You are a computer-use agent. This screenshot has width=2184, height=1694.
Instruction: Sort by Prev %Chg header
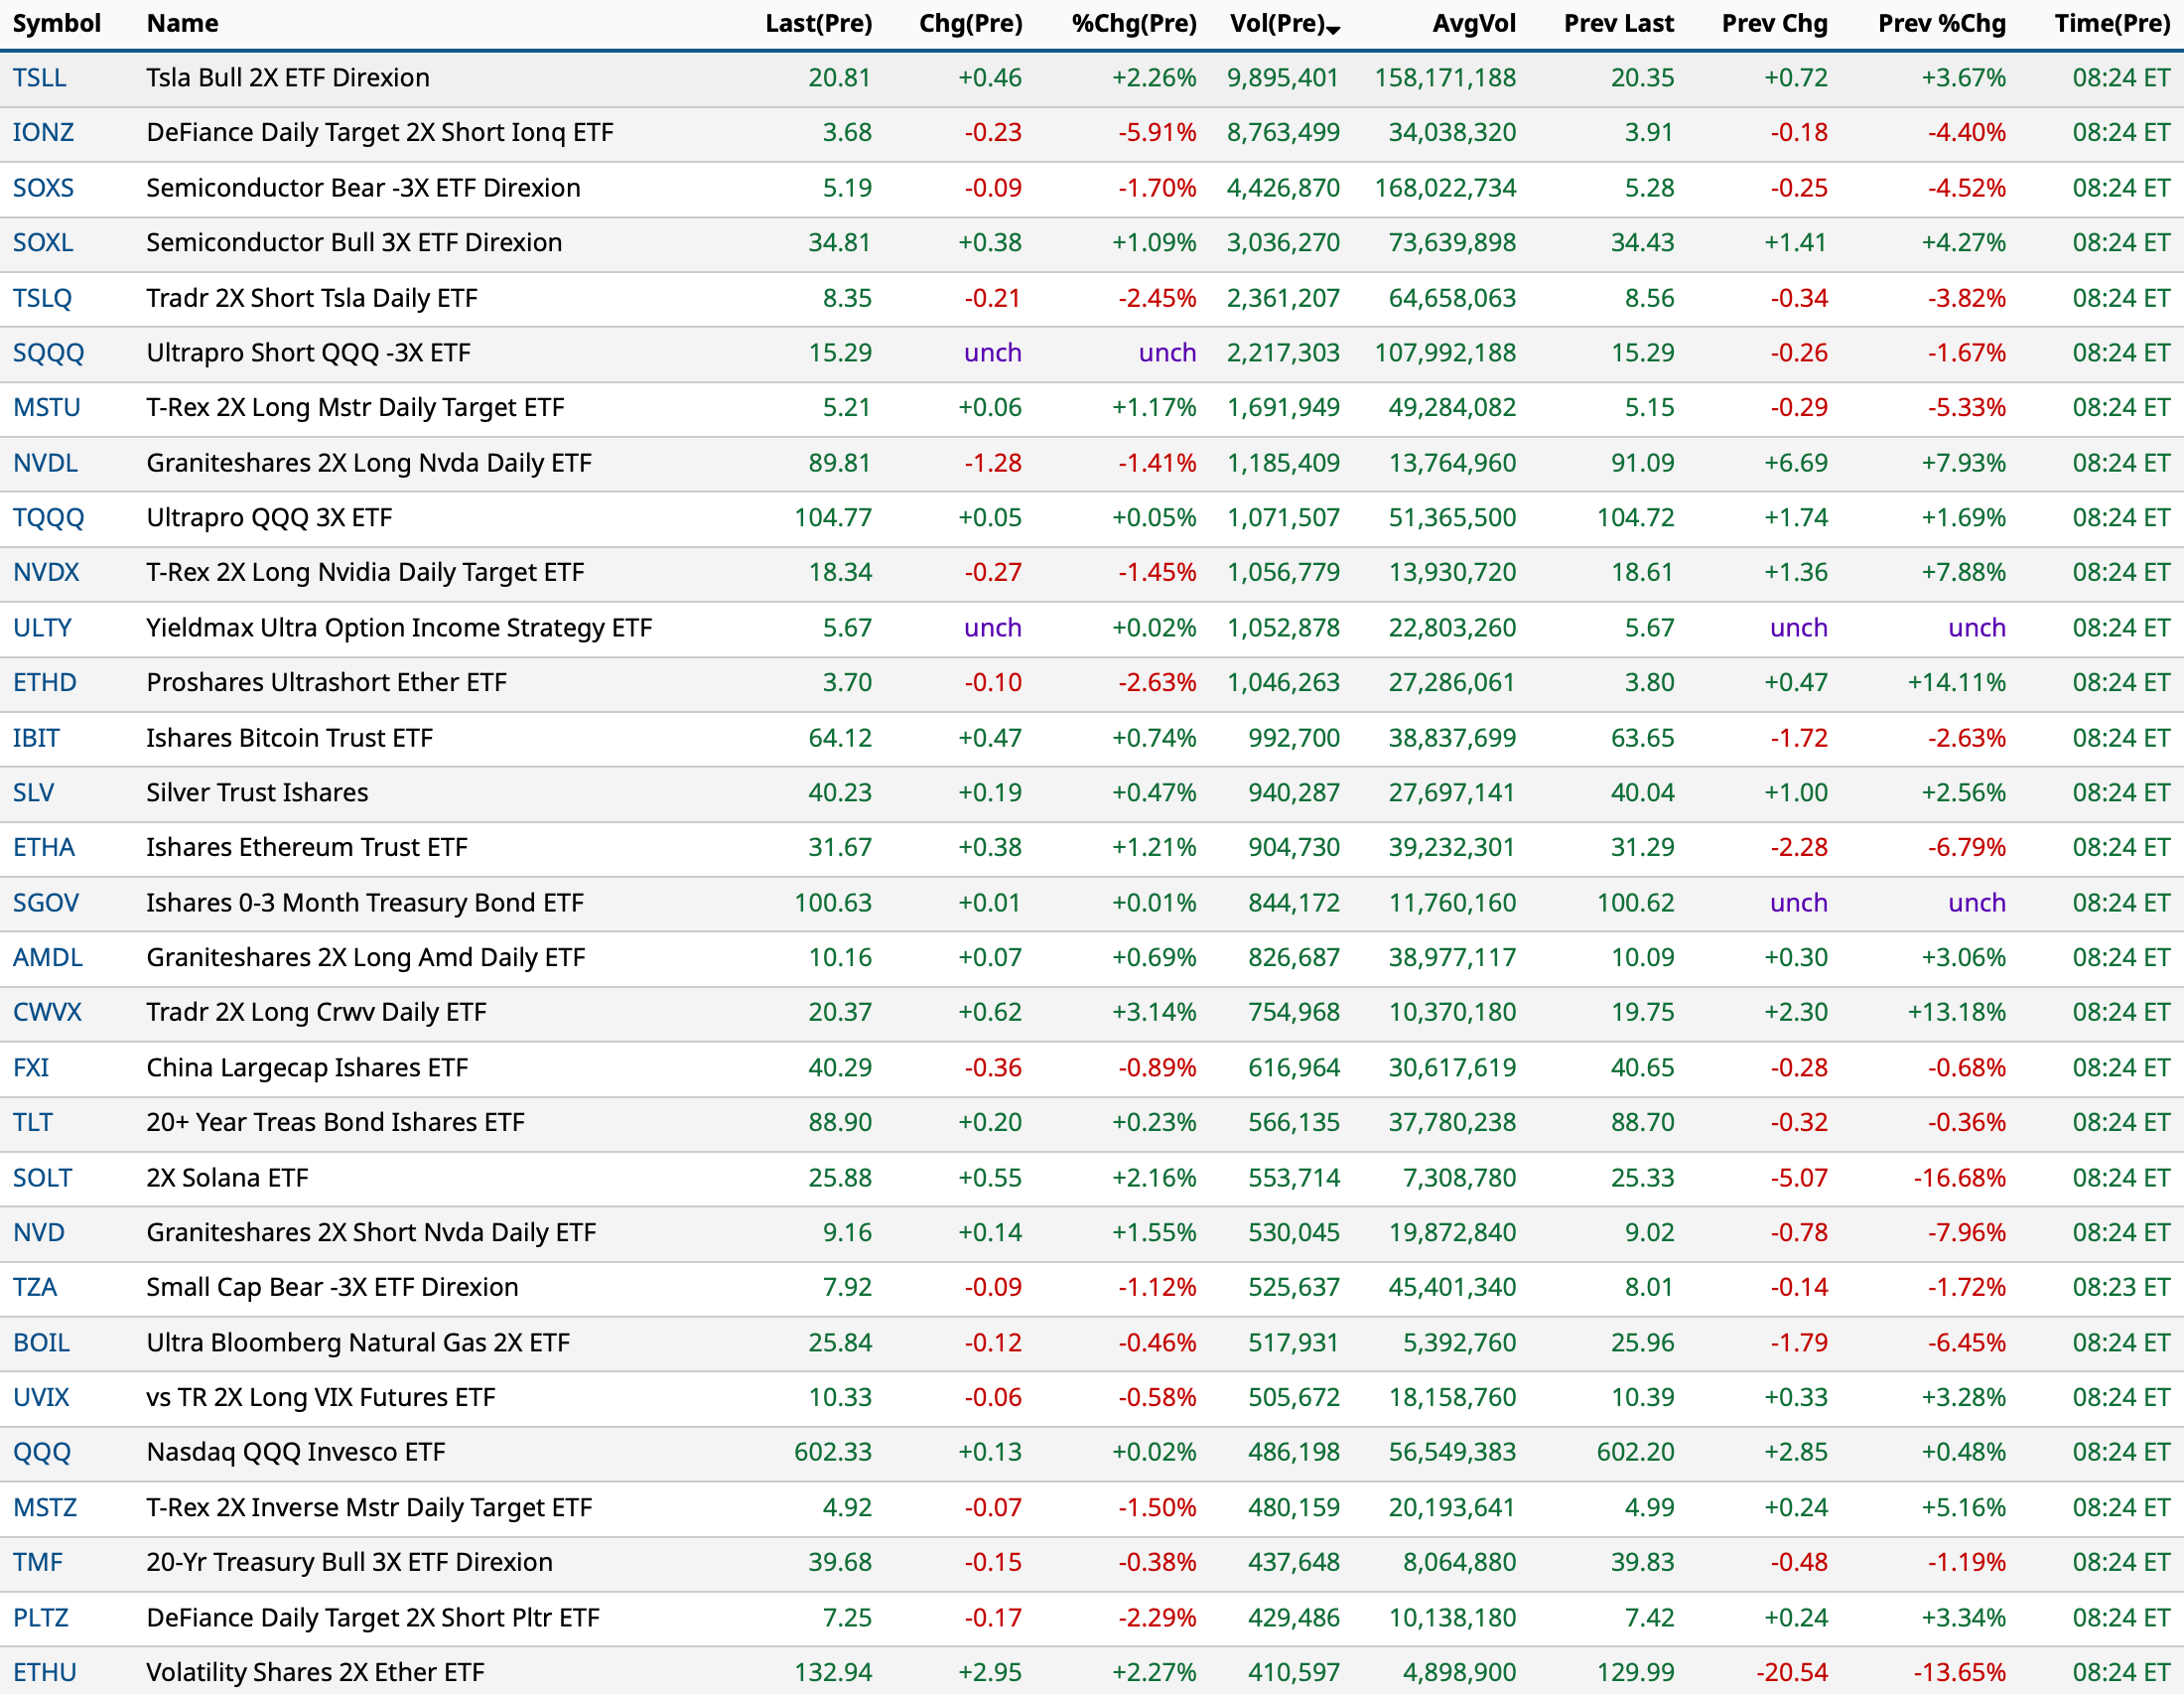[x=1941, y=23]
